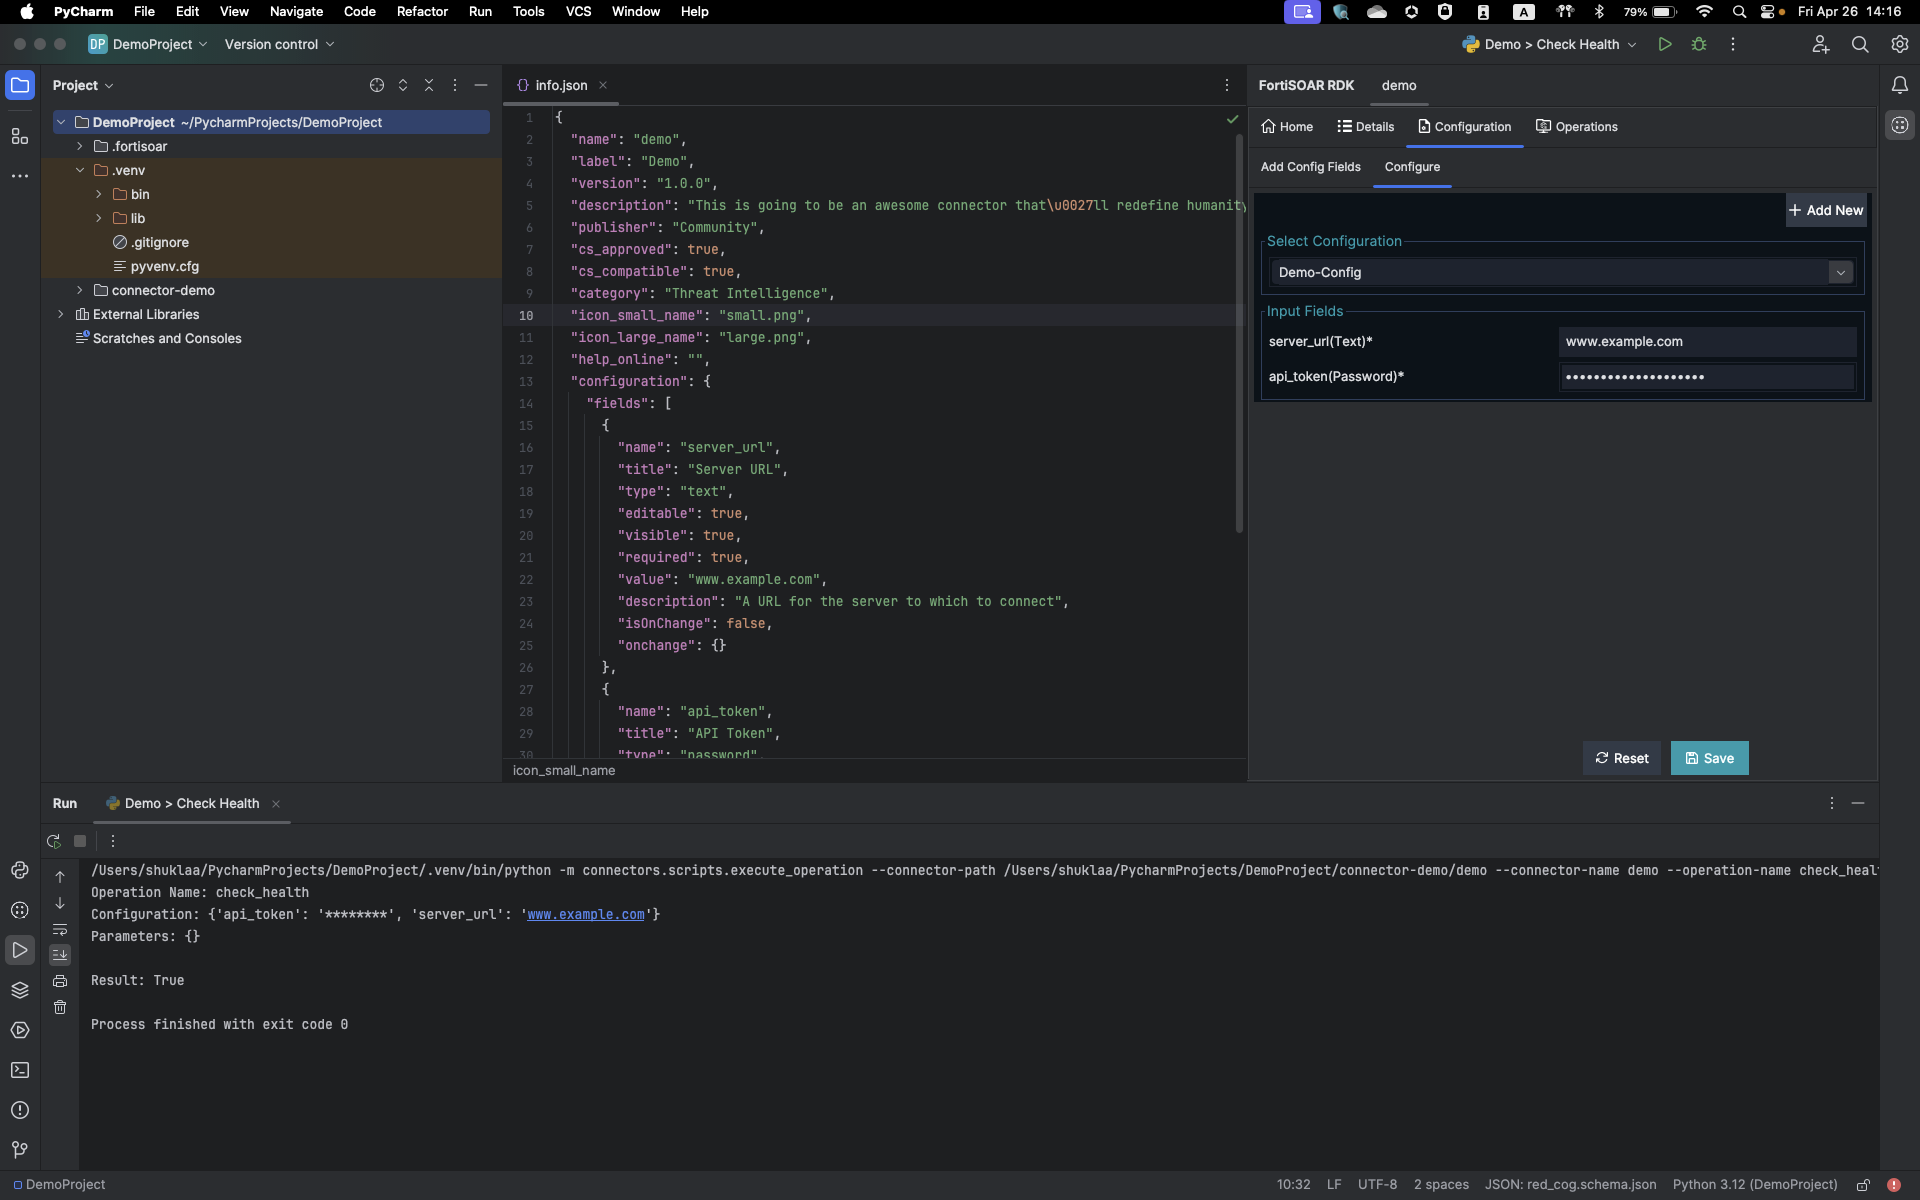Open the Git tool window icon
This screenshot has height=1200, width=1920.
tap(19, 1150)
